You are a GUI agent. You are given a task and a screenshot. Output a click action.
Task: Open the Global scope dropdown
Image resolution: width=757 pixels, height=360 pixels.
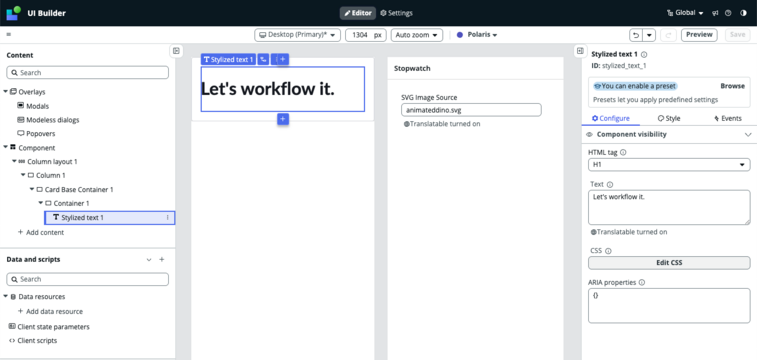coord(685,13)
